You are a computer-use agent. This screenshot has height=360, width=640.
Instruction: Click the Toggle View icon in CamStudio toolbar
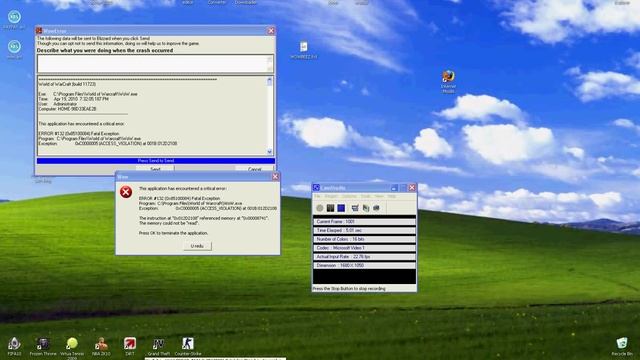click(x=355, y=208)
